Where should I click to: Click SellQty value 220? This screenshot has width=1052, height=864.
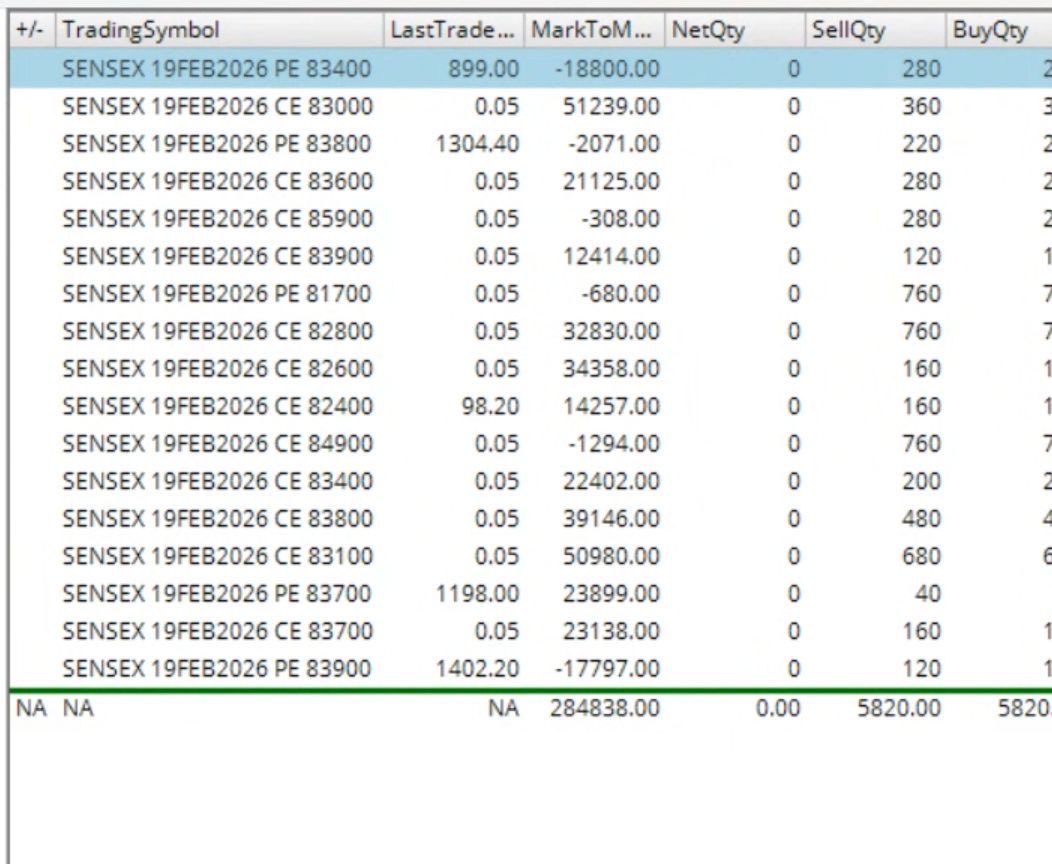point(921,144)
